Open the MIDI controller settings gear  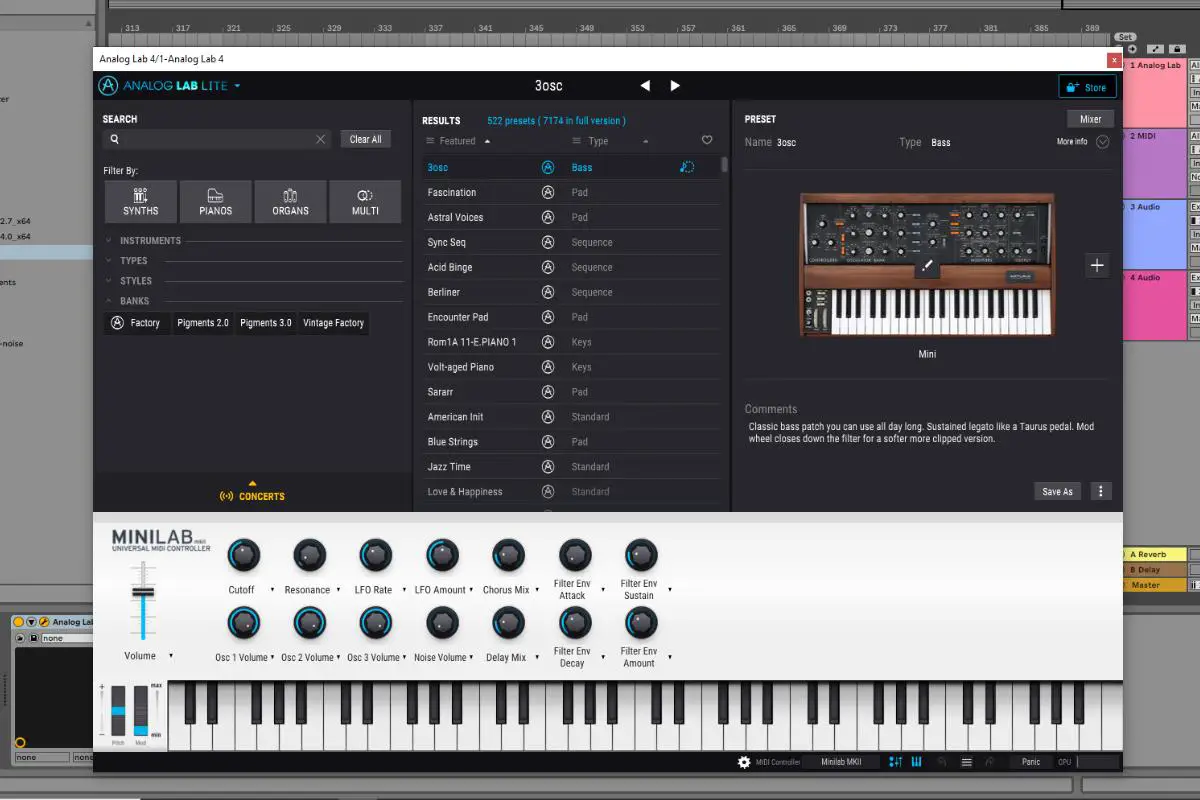tap(744, 761)
